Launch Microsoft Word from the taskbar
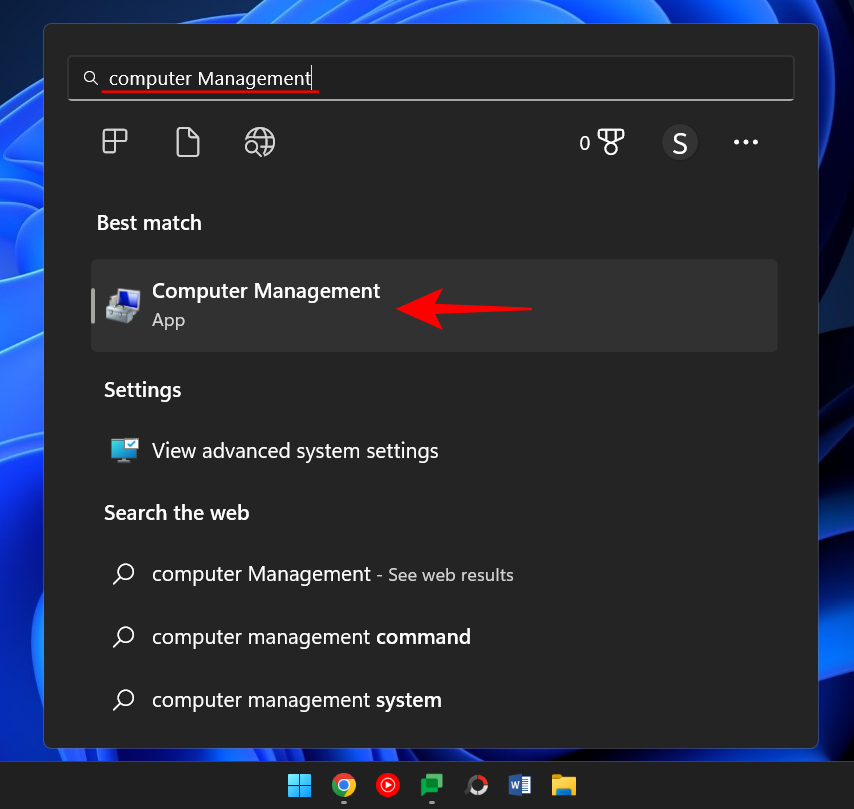 [519, 785]
